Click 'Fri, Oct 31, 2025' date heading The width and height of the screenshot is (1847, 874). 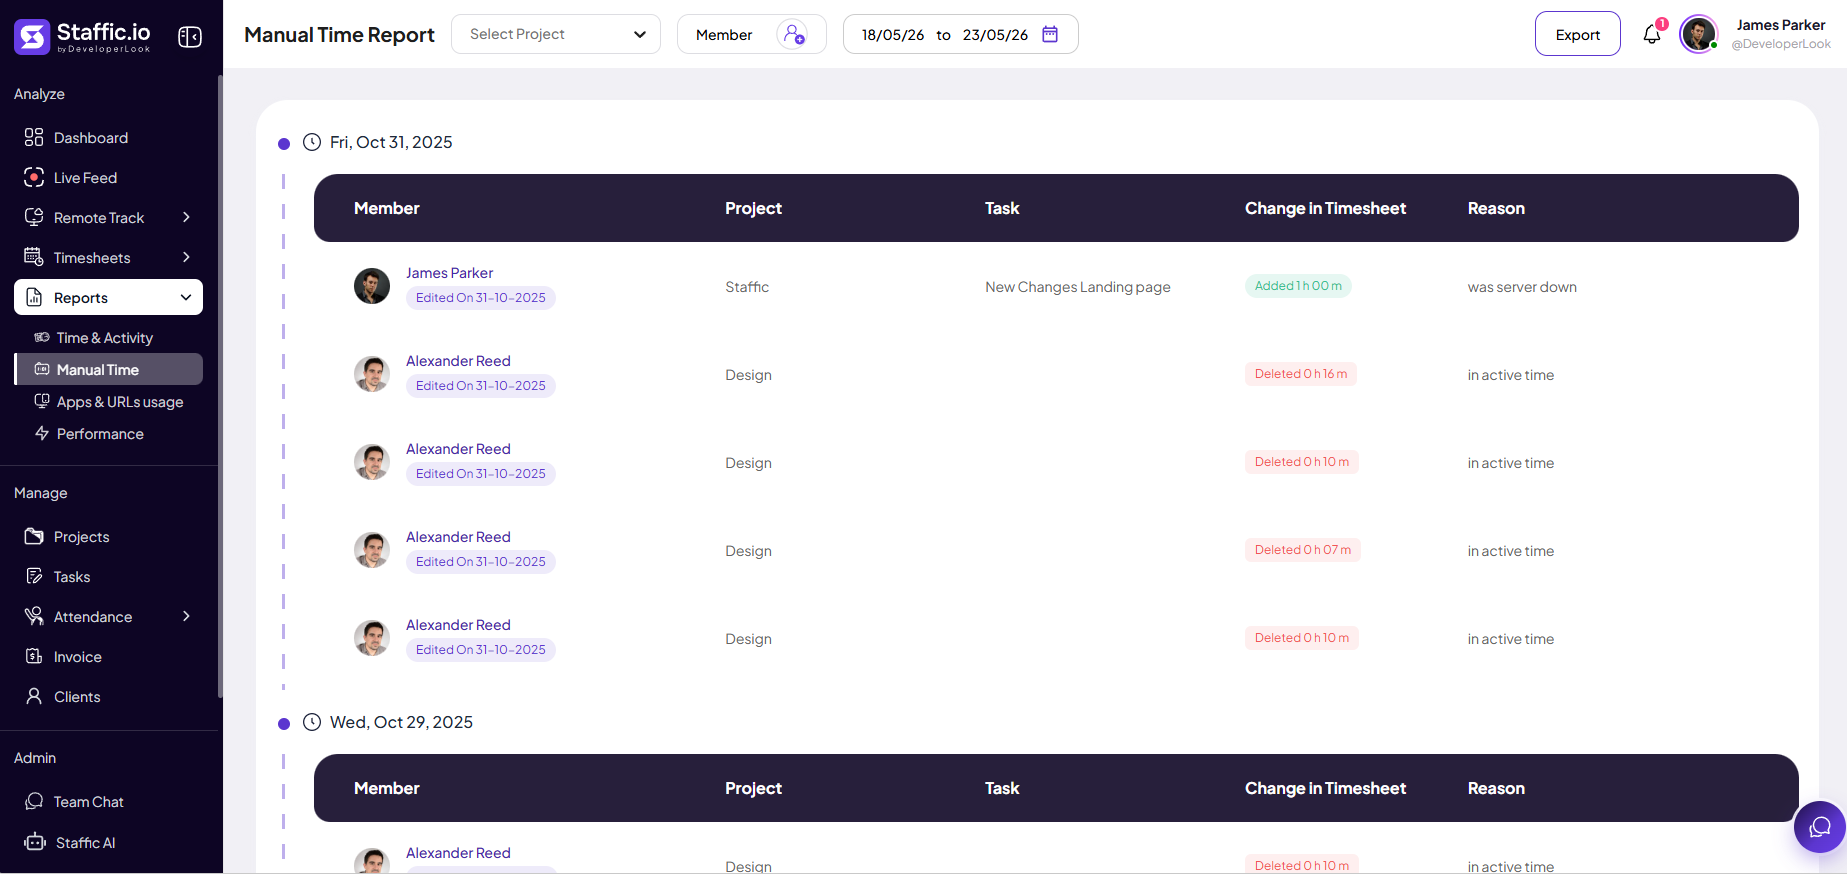391,142
